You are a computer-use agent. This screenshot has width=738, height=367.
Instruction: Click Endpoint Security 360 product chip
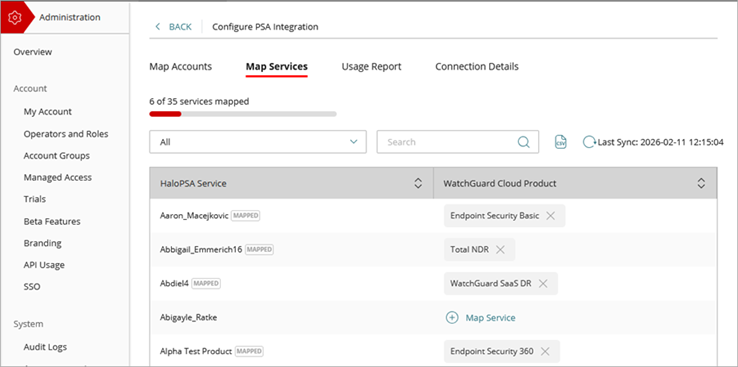(x=502, y=351)
